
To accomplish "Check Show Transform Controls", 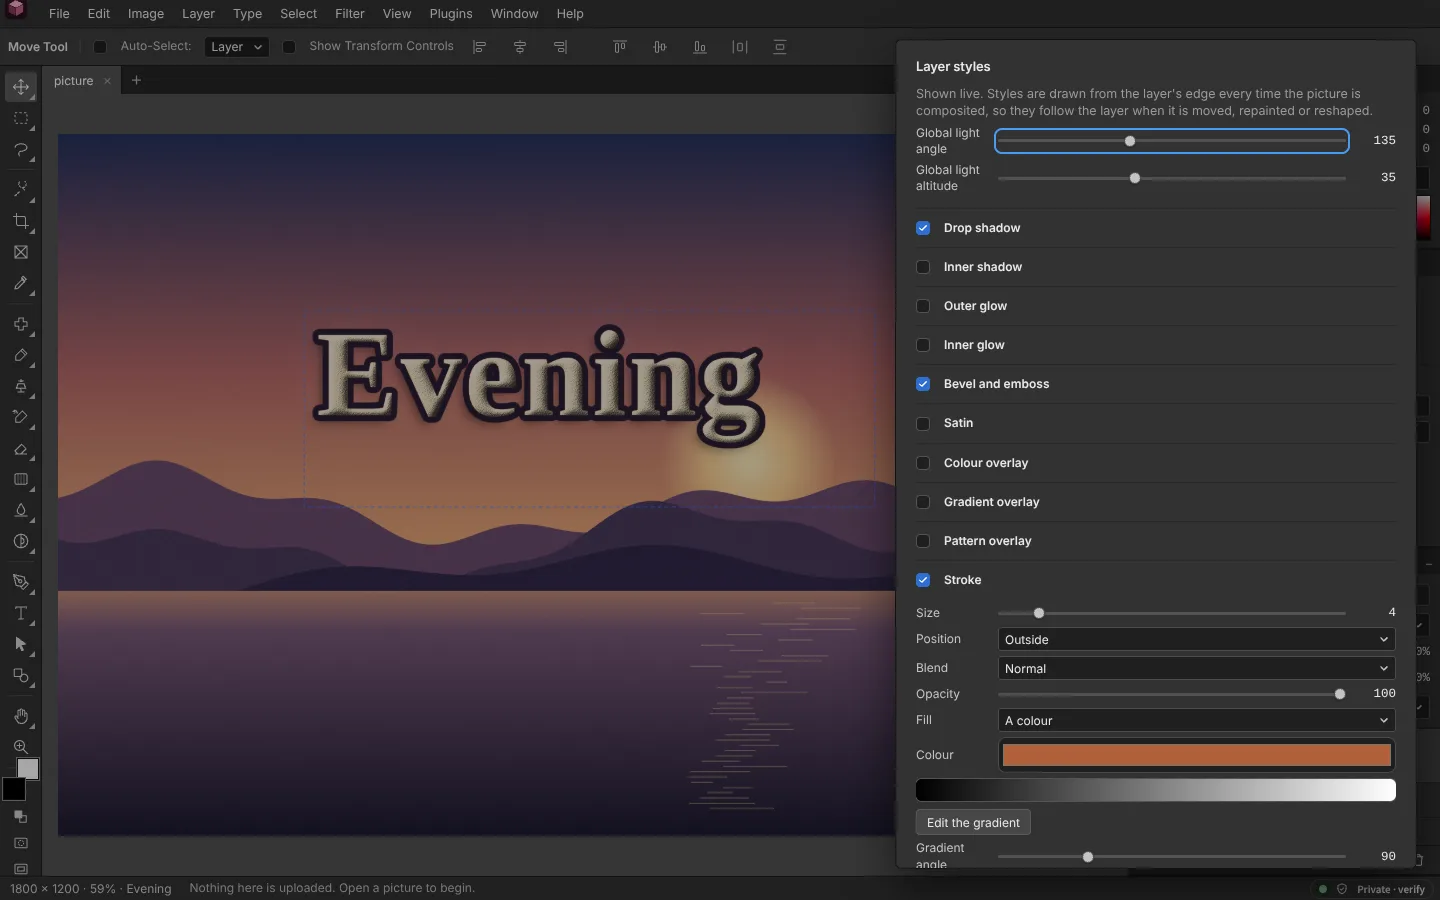I will point(289,47).
